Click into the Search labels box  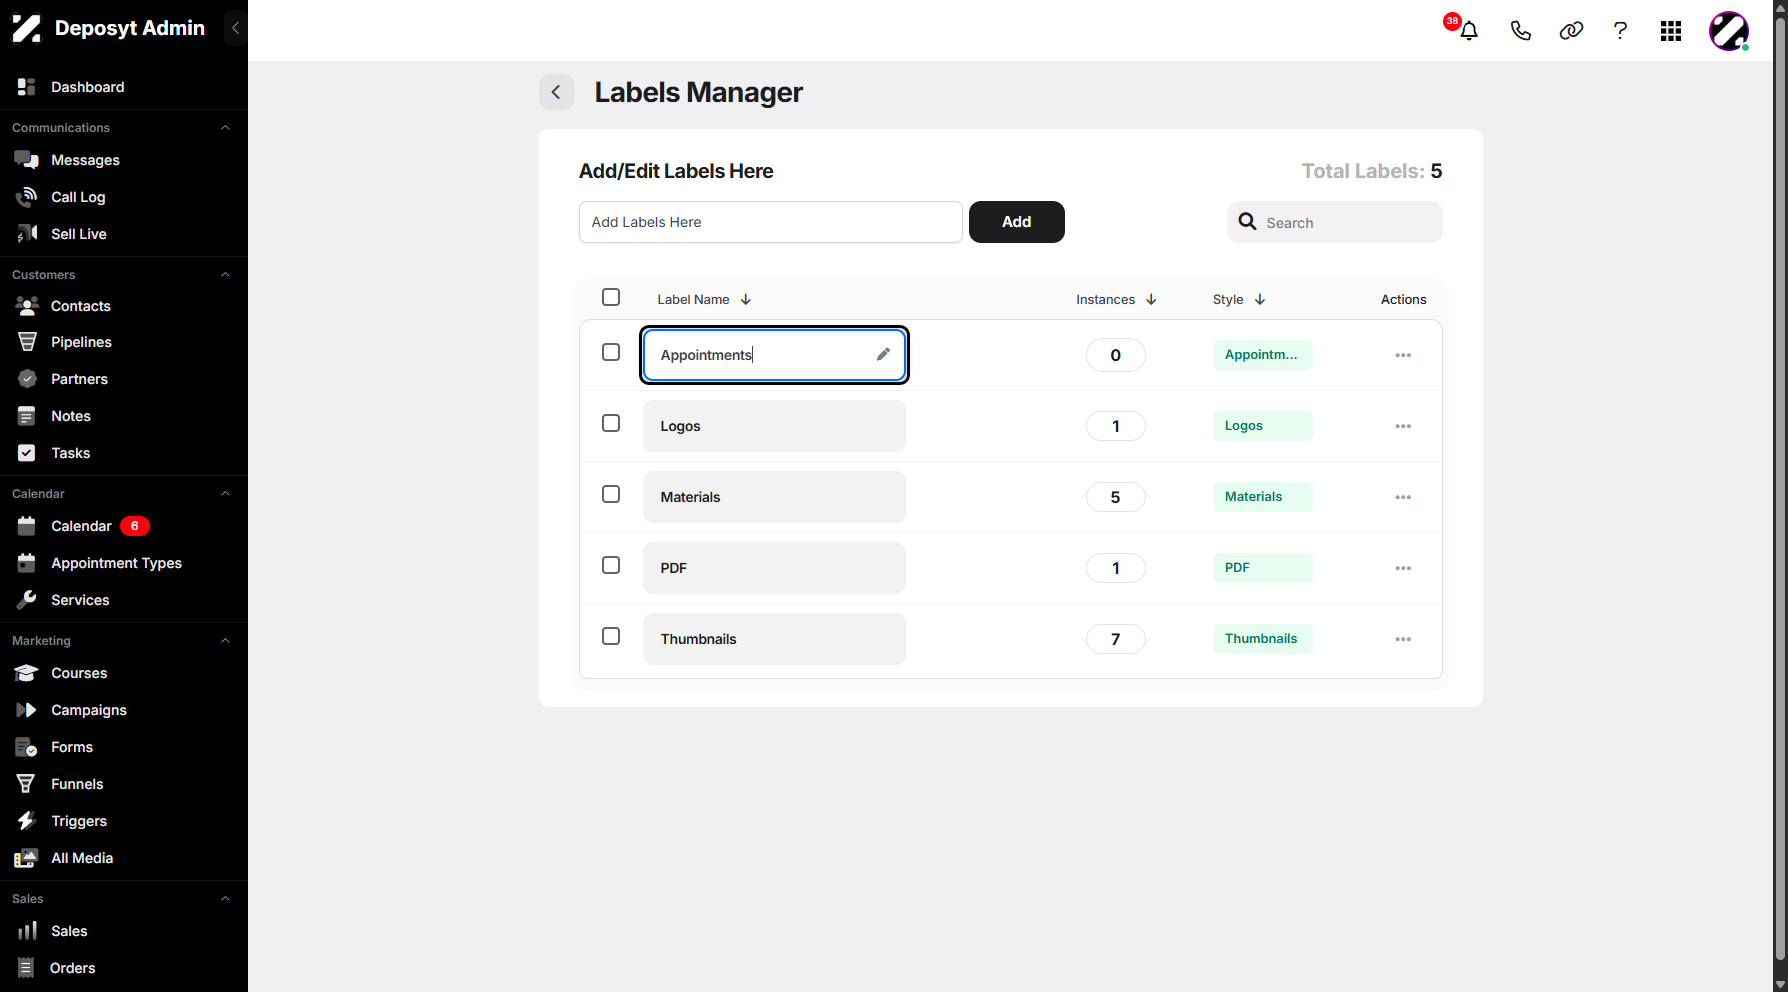(1334, 222)
